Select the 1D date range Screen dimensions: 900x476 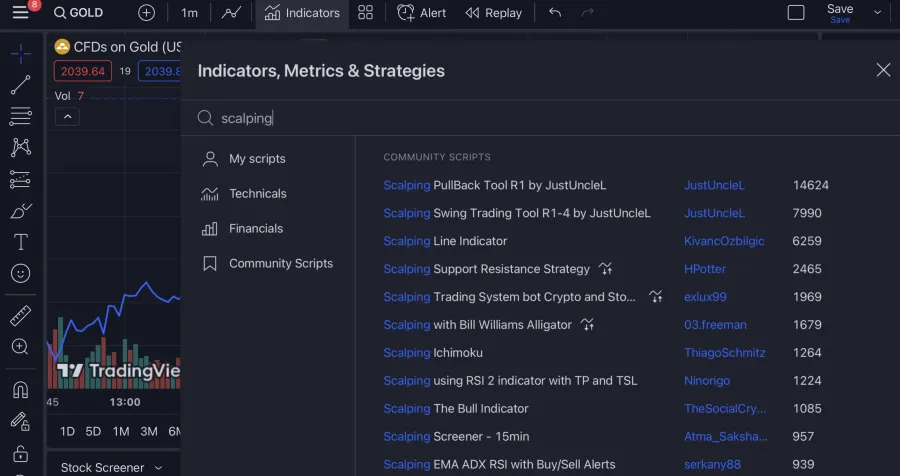[67, 431]
